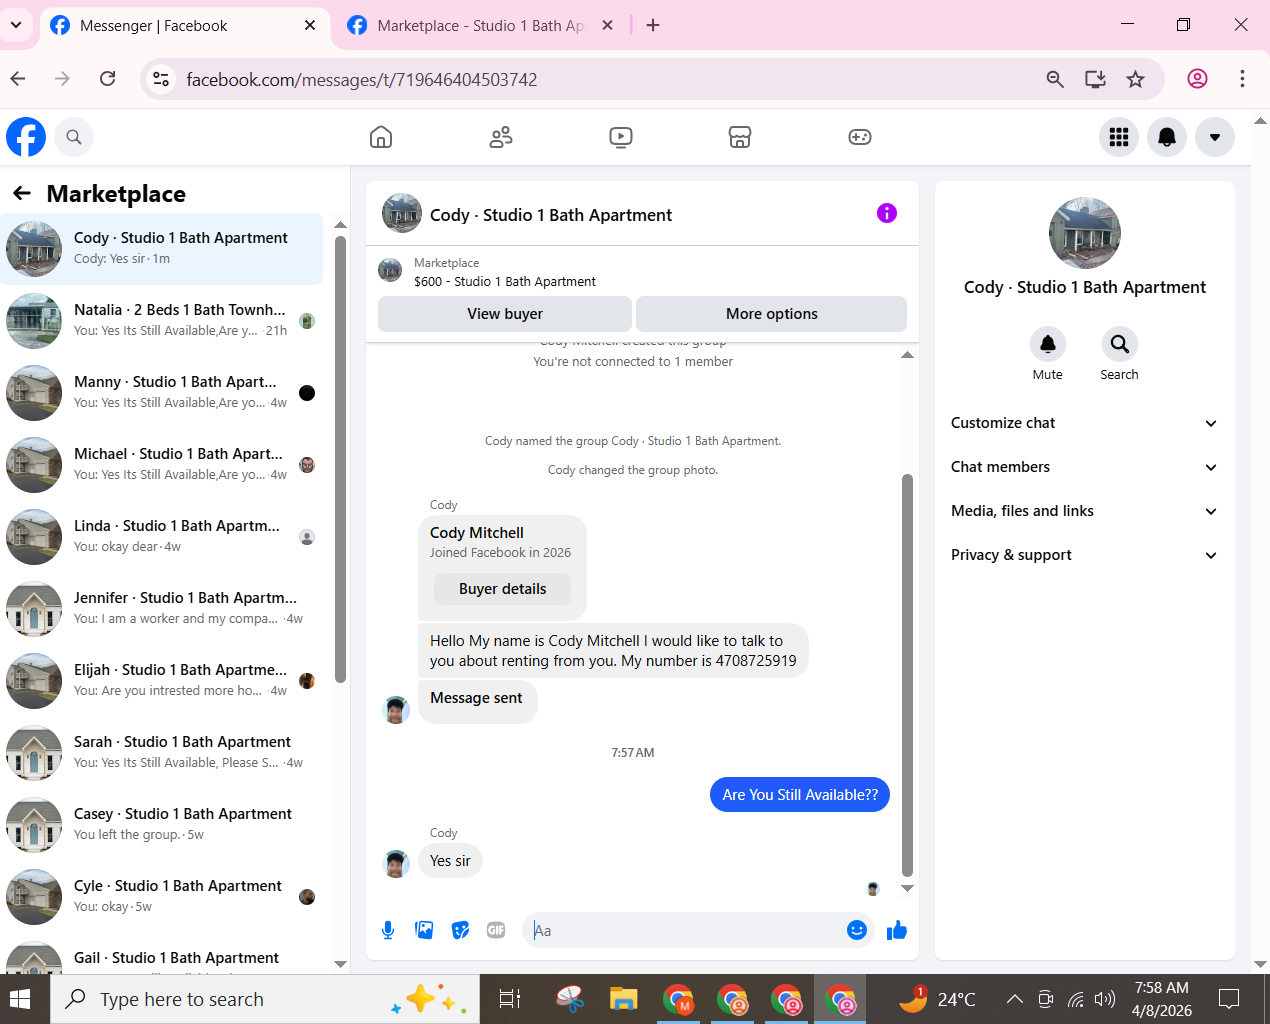This screenshot has height=1024, width=1270.
Task: Expand Privacy & support section
Action: [1085, 555]
